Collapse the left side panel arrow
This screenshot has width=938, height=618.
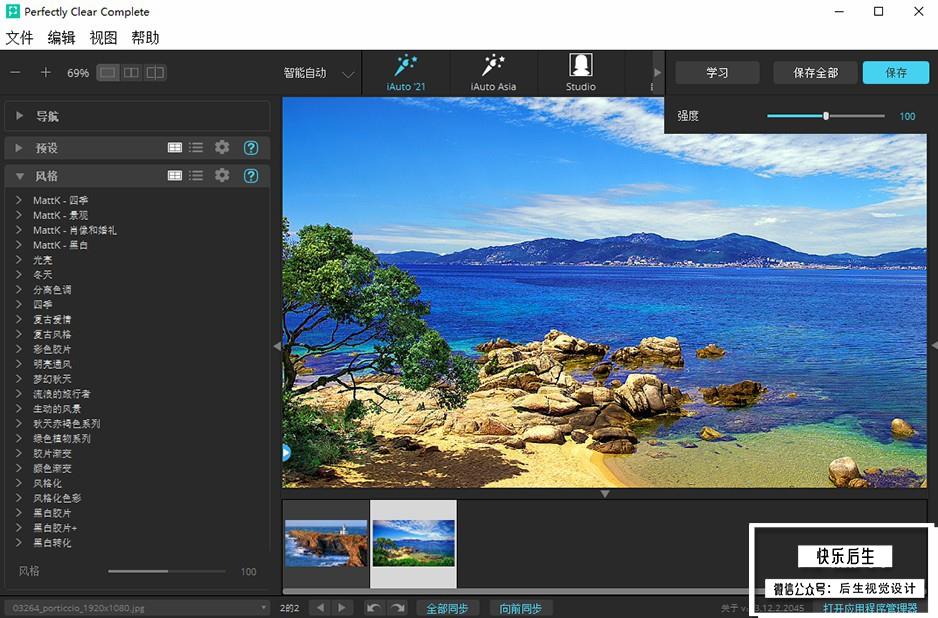pos(277,346)
